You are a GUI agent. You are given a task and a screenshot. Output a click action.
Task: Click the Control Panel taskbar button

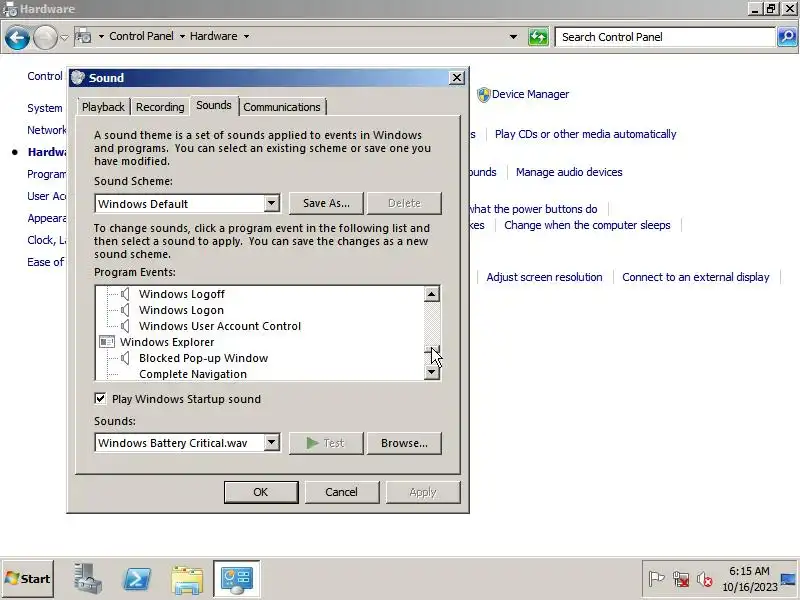pyautogui.click(x=237, y=579)
